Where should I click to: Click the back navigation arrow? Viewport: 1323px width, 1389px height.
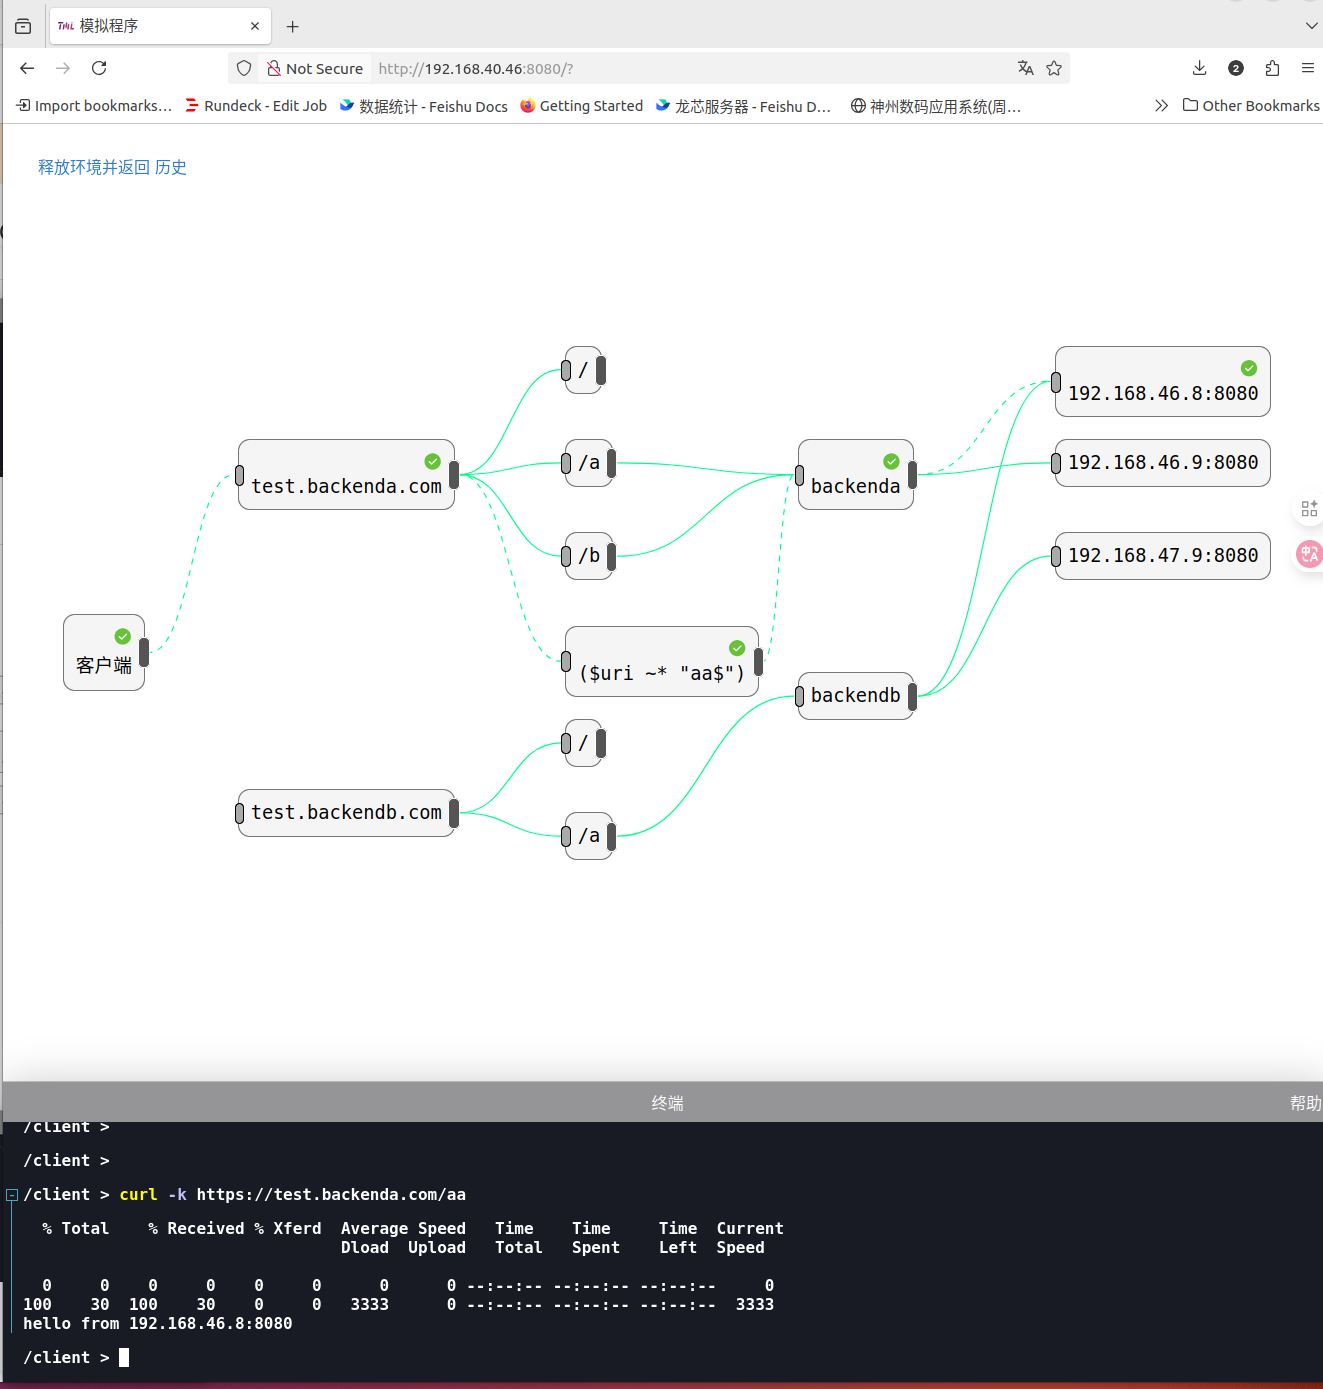27,68
